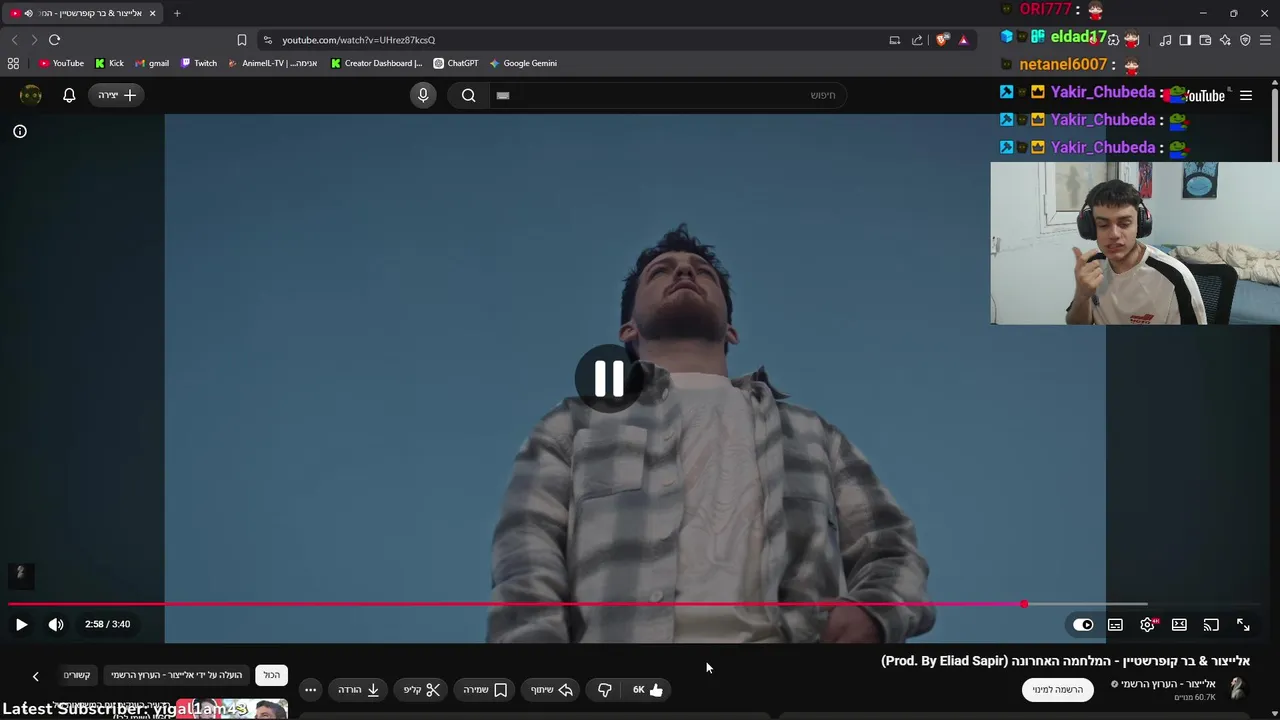Open browser main hamburger menu

click(1265, 40)
